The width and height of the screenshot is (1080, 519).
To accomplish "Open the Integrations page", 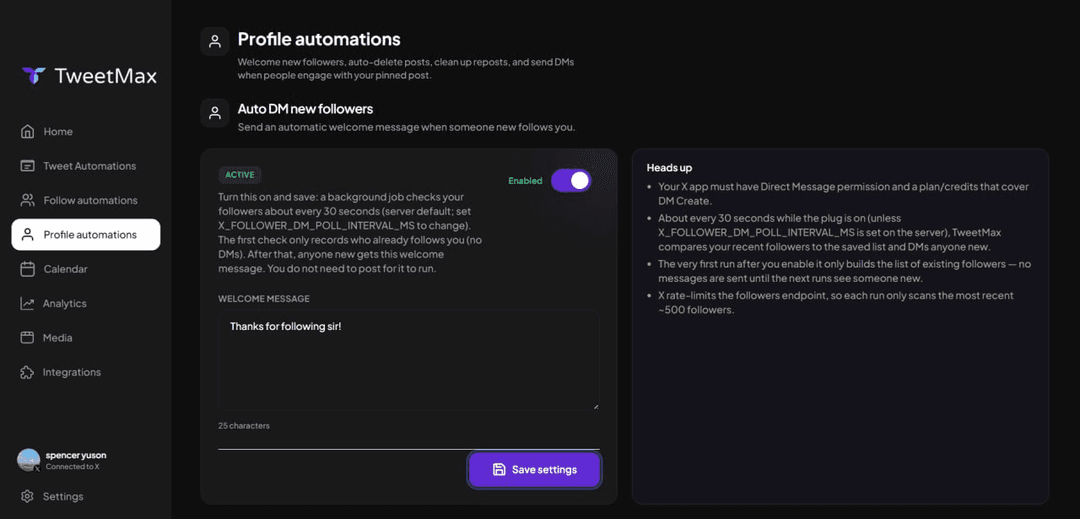I will 86,372.
